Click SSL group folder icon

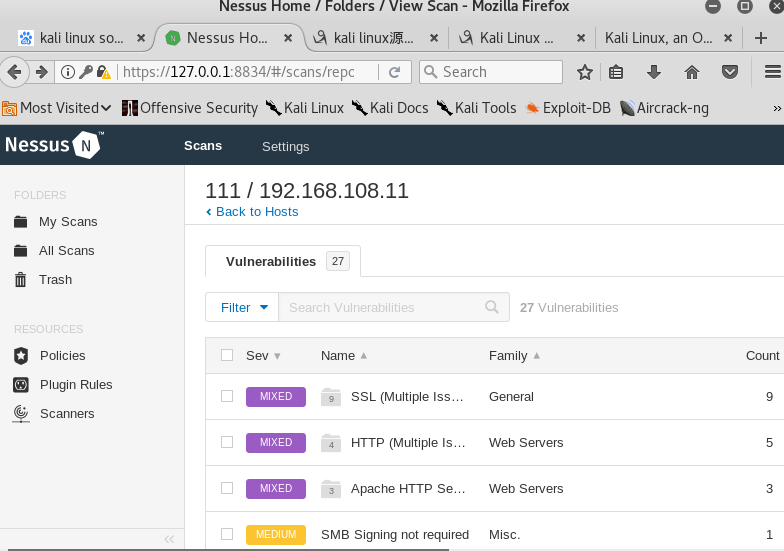pyautogui.click(x=331, y=396)
